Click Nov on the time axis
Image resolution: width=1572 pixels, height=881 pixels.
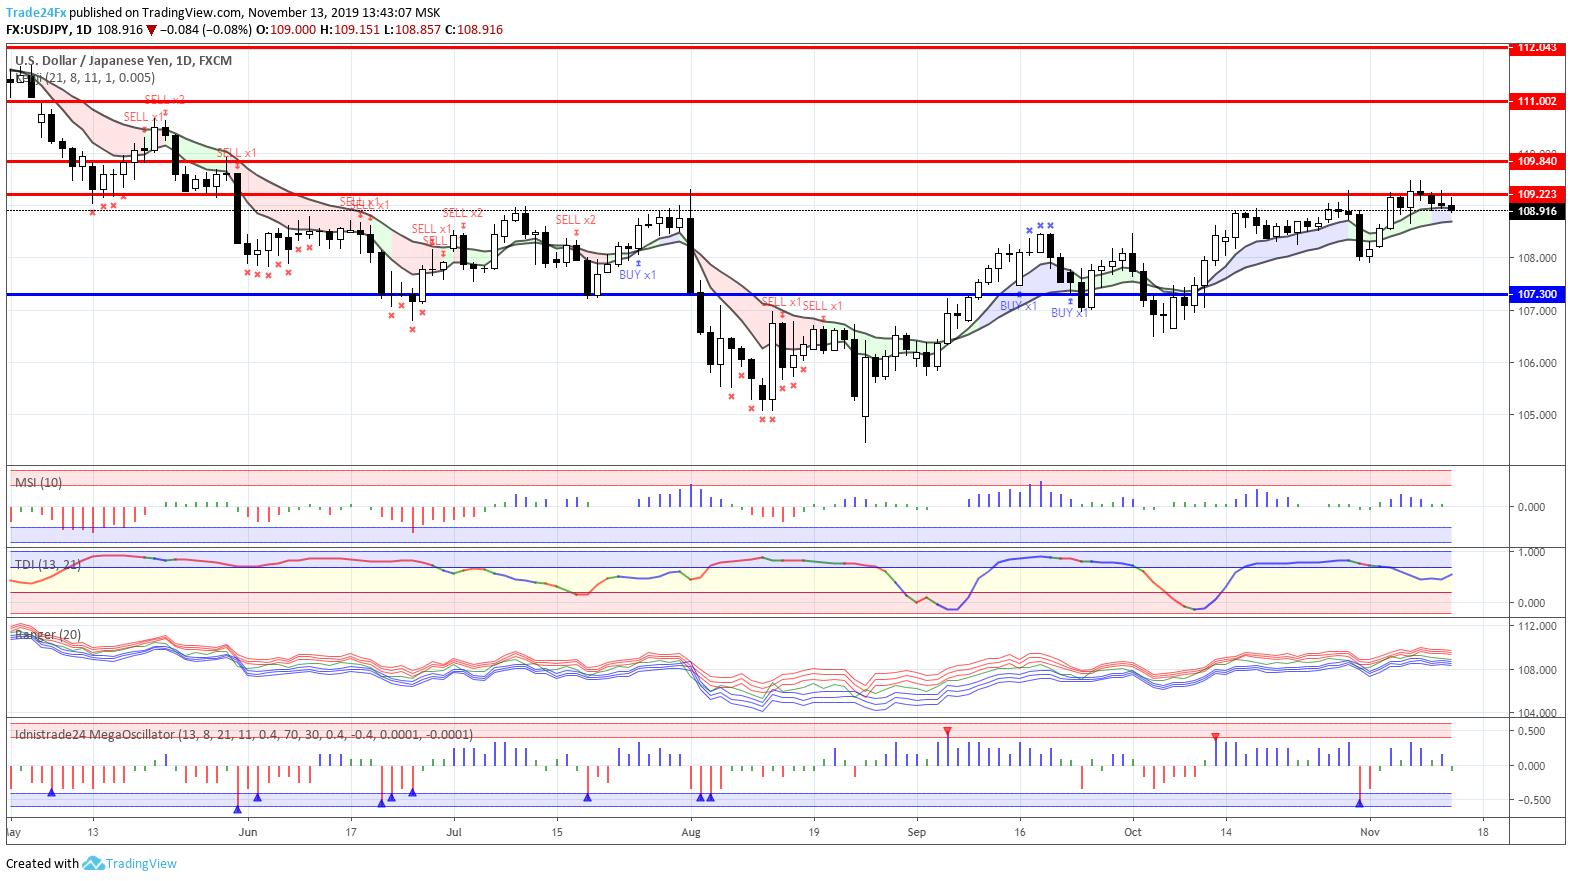[x=1370, y=832]
